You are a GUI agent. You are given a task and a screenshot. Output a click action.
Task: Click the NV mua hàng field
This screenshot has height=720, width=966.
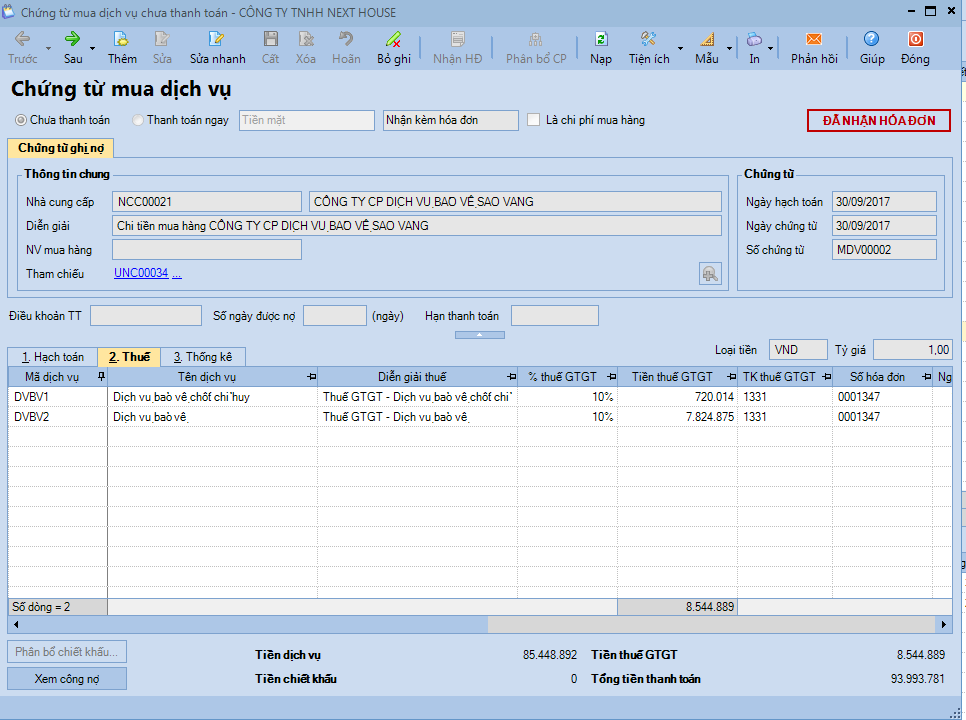[x=207, y=249]
